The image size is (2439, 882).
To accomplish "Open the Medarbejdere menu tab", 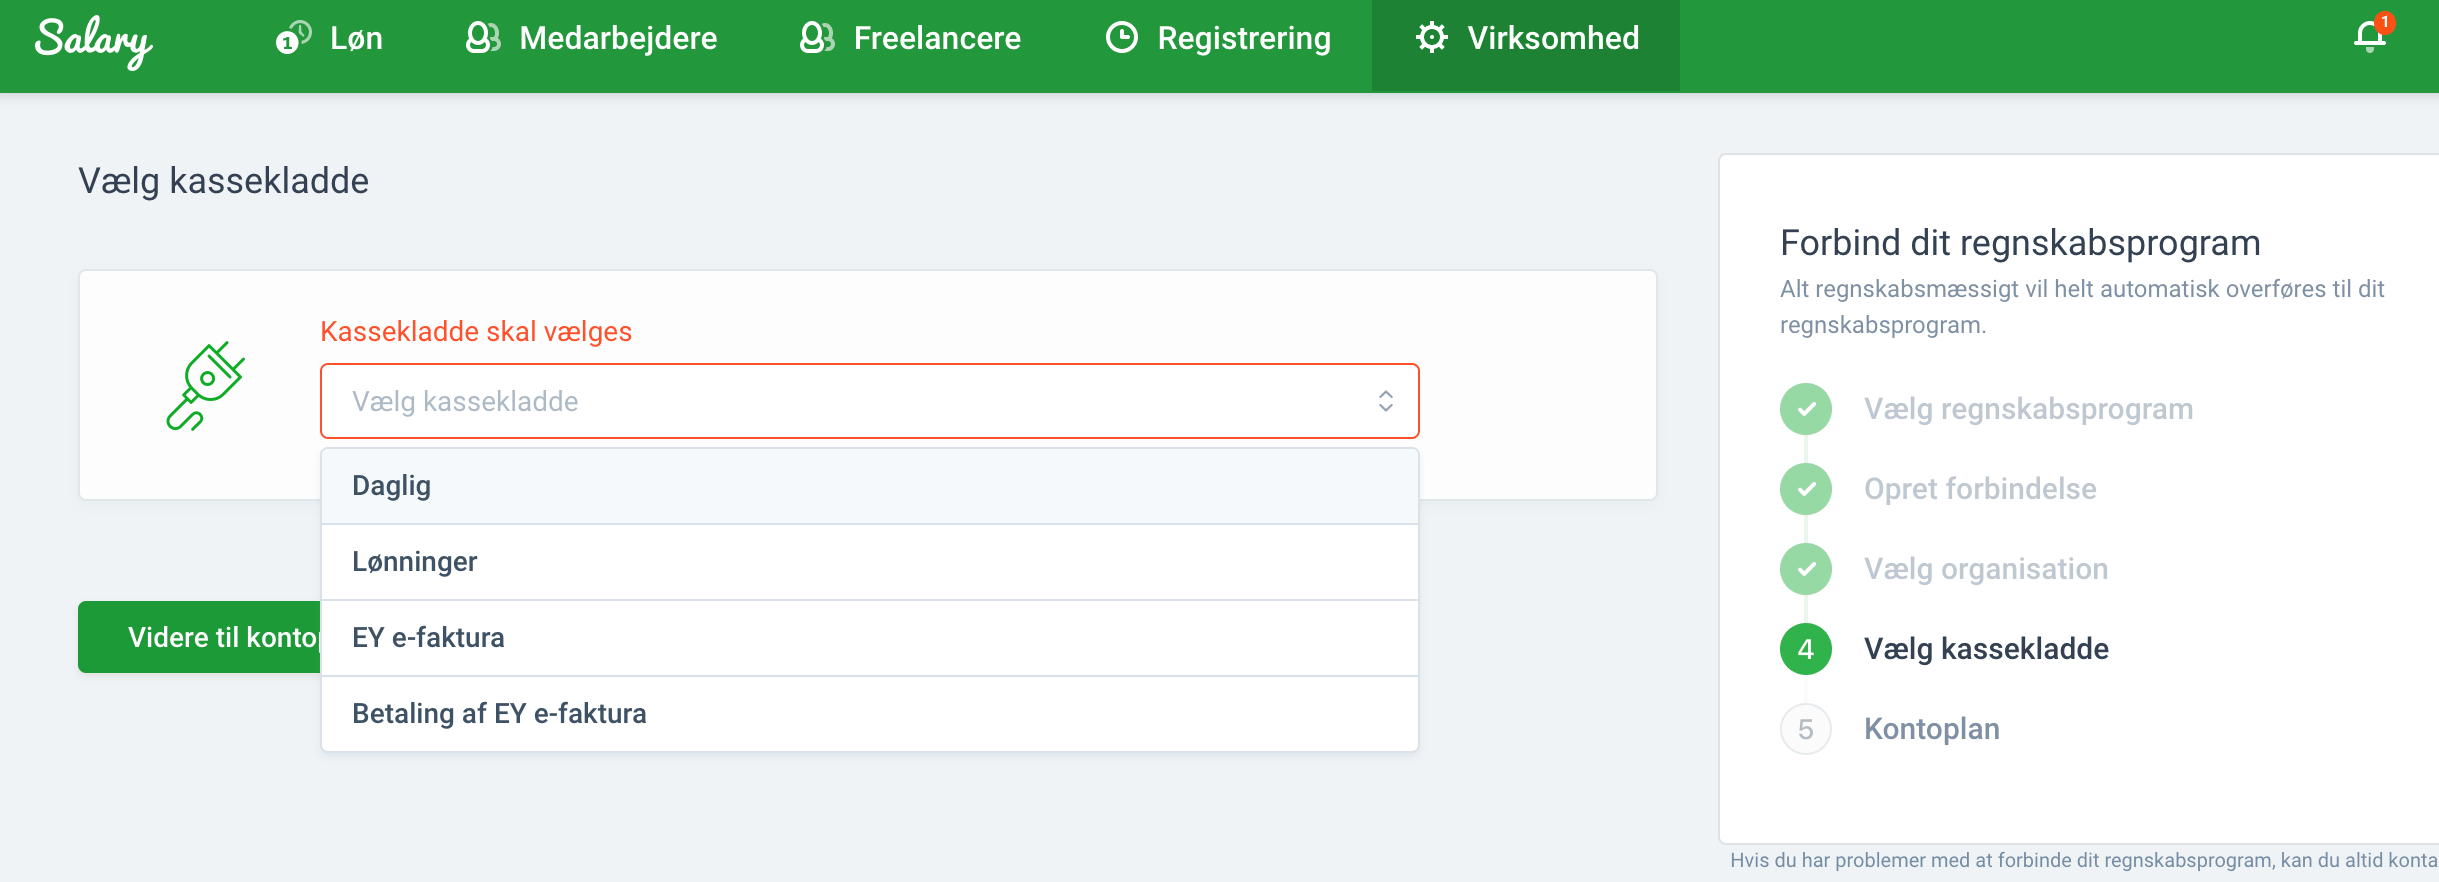I will coord(617,38).
